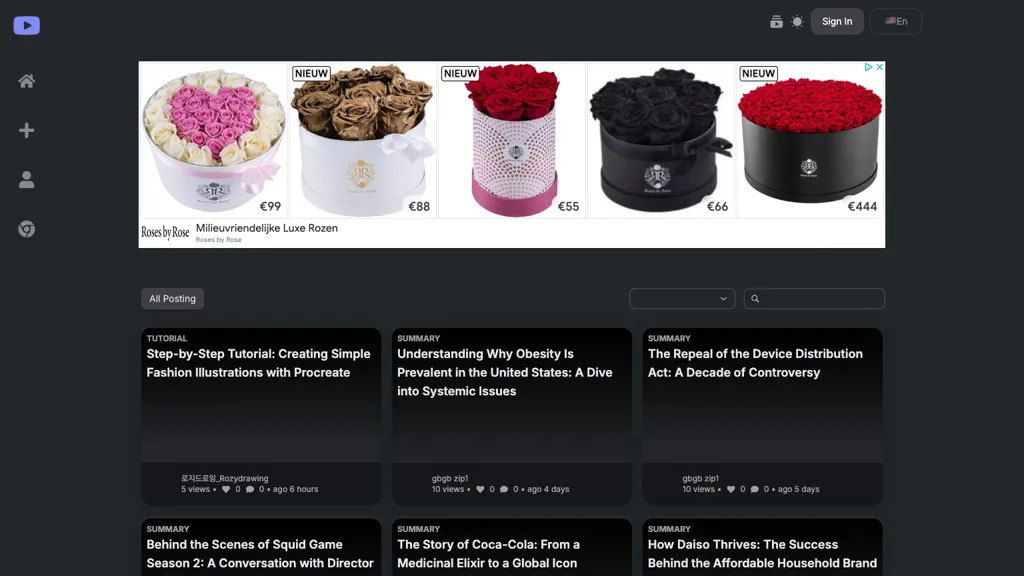Expand the empty filter dropdown
The width and height of the screenshot is (1024, 576).
pos(682,298)
